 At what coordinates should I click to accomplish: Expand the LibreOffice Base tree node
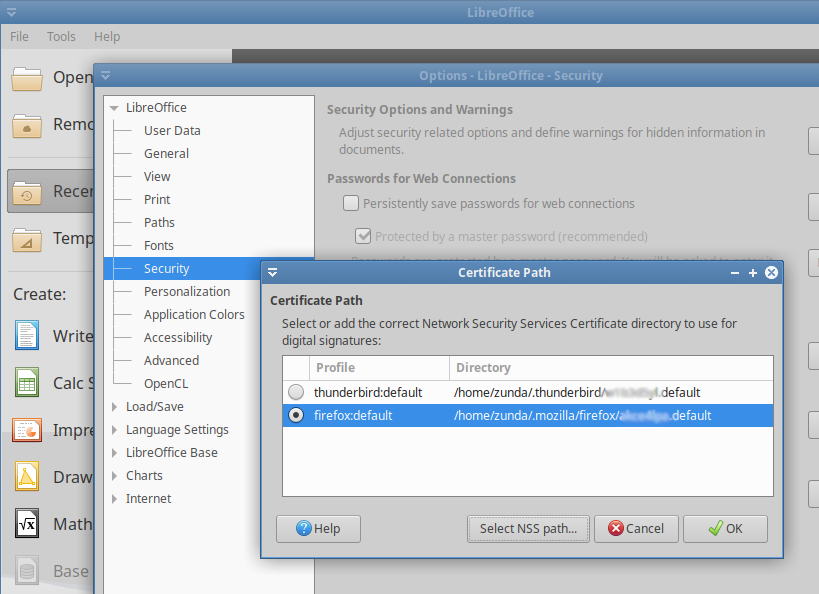coord(114,453)
